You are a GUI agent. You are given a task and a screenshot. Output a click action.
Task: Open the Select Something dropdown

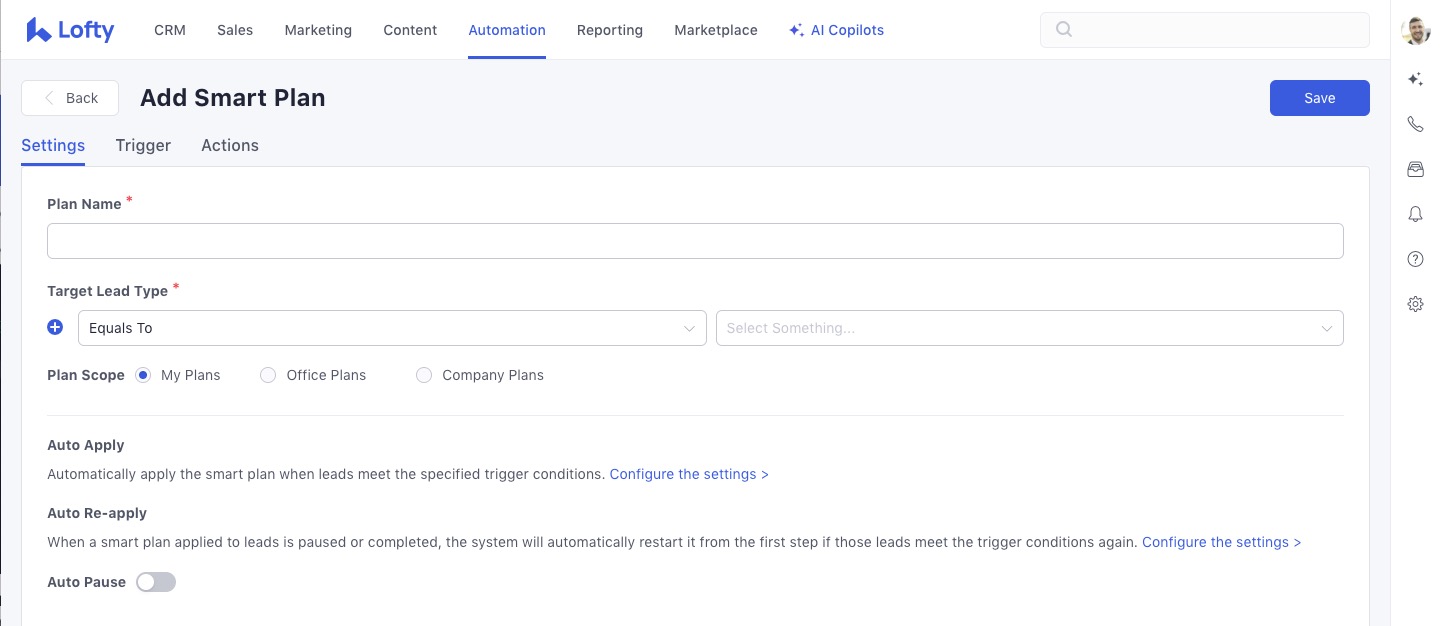pyautogui.click(x=1029, y=328)
